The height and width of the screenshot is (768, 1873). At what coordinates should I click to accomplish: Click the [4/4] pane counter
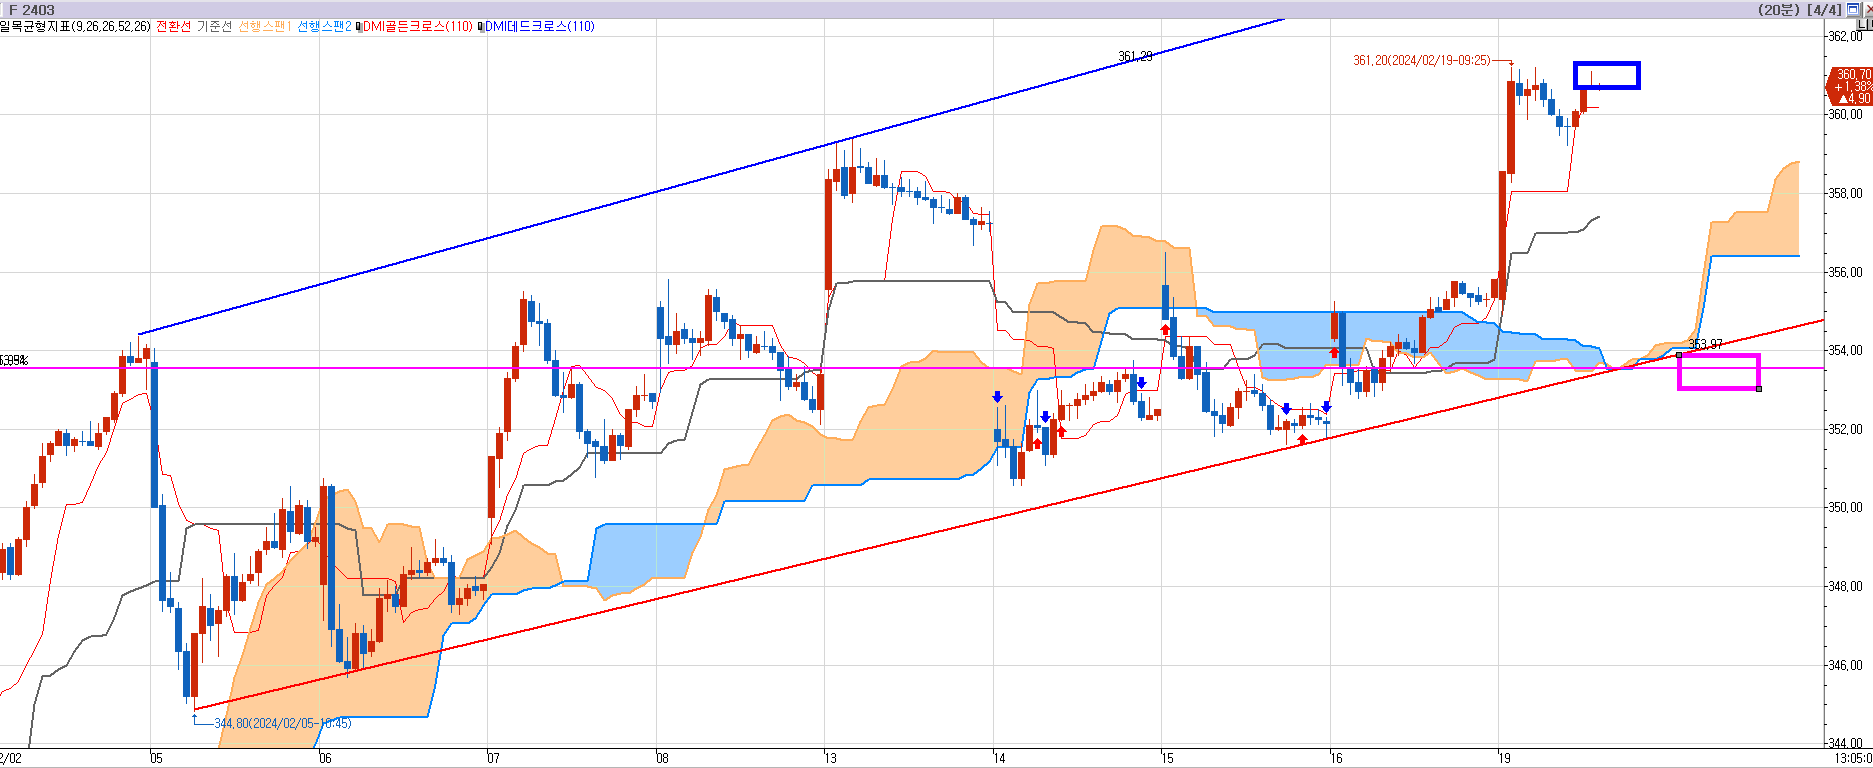(1824, 9)
